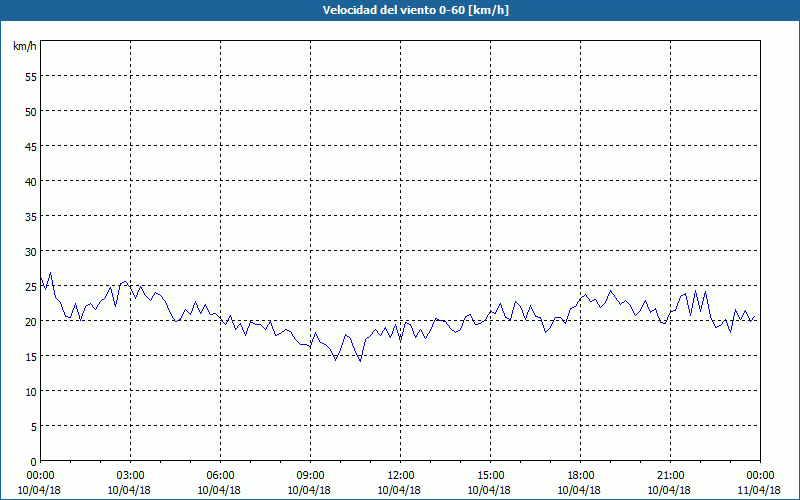The width and height of the screenshot is (800, 500).
Task: Click the 'km/h' axis unit label
Action: coord(24,46)
